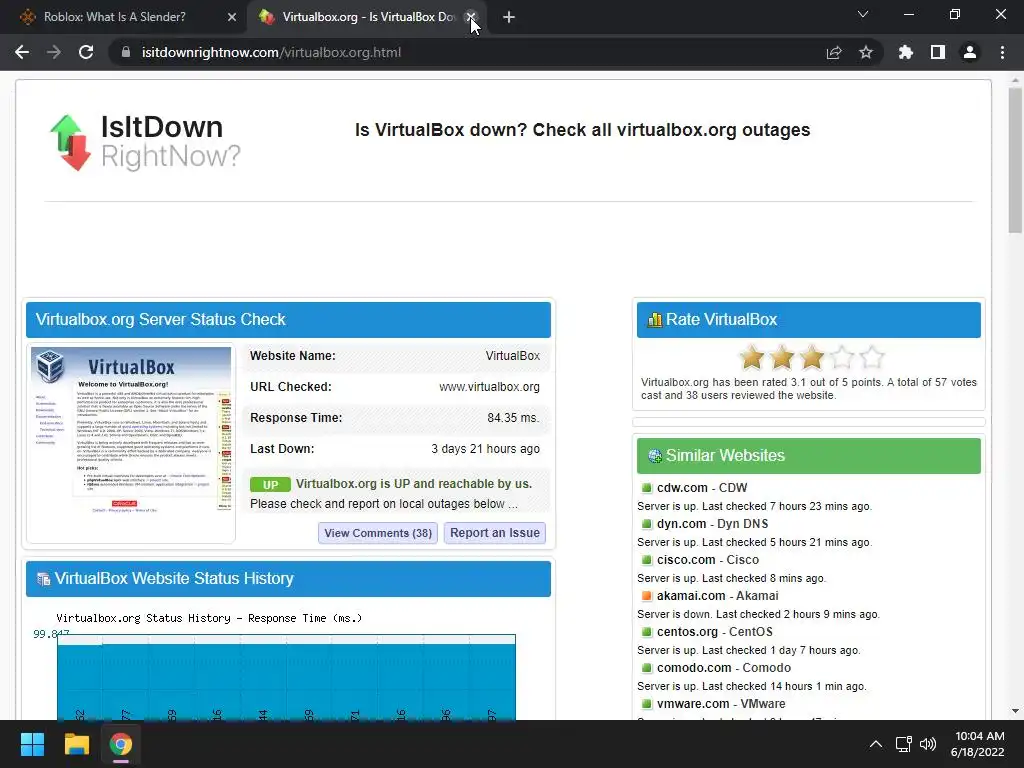
Task: Click the Status History header icon
Action: click(x=44, y=579)
